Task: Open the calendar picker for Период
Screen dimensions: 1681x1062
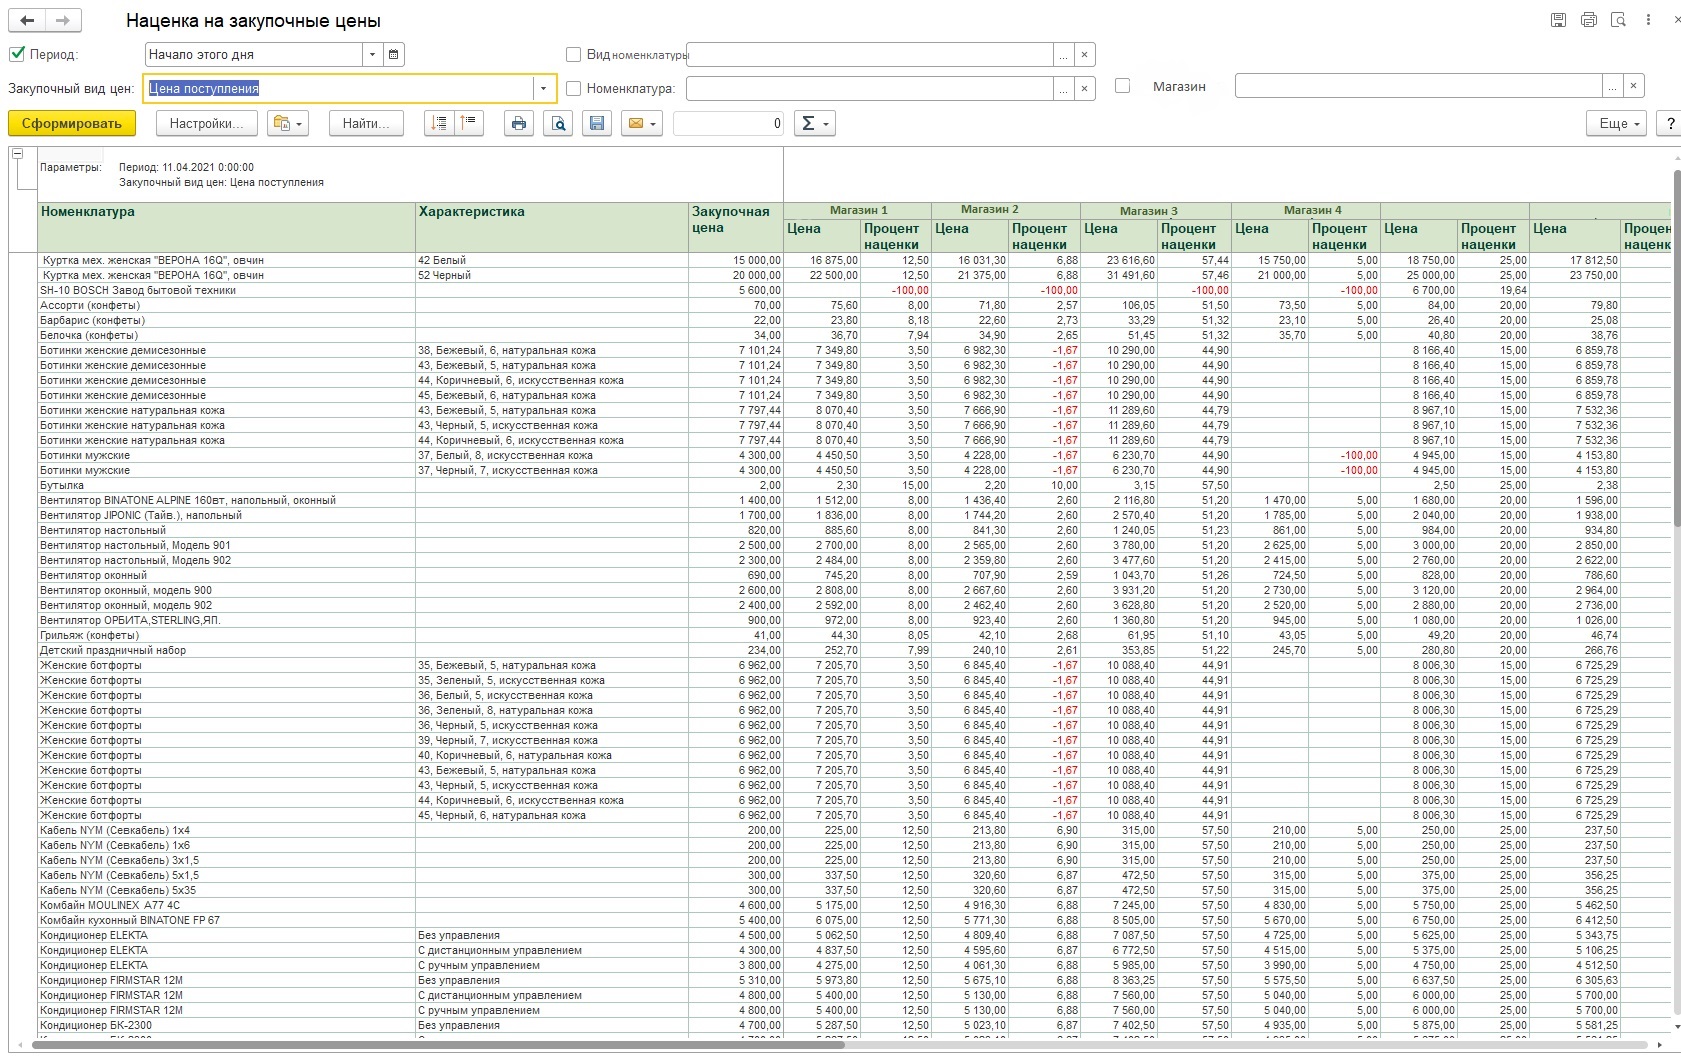Action: (394, 55)
